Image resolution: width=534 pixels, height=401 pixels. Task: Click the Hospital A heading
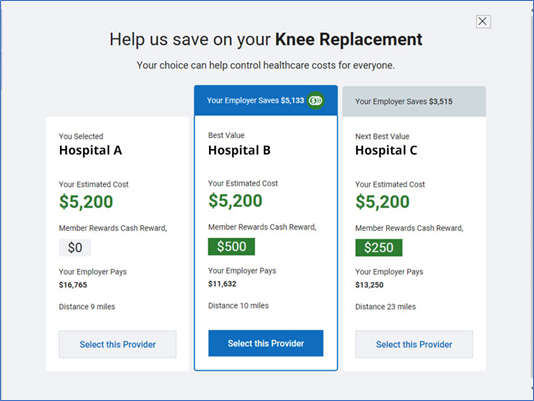tap(90, 150)
